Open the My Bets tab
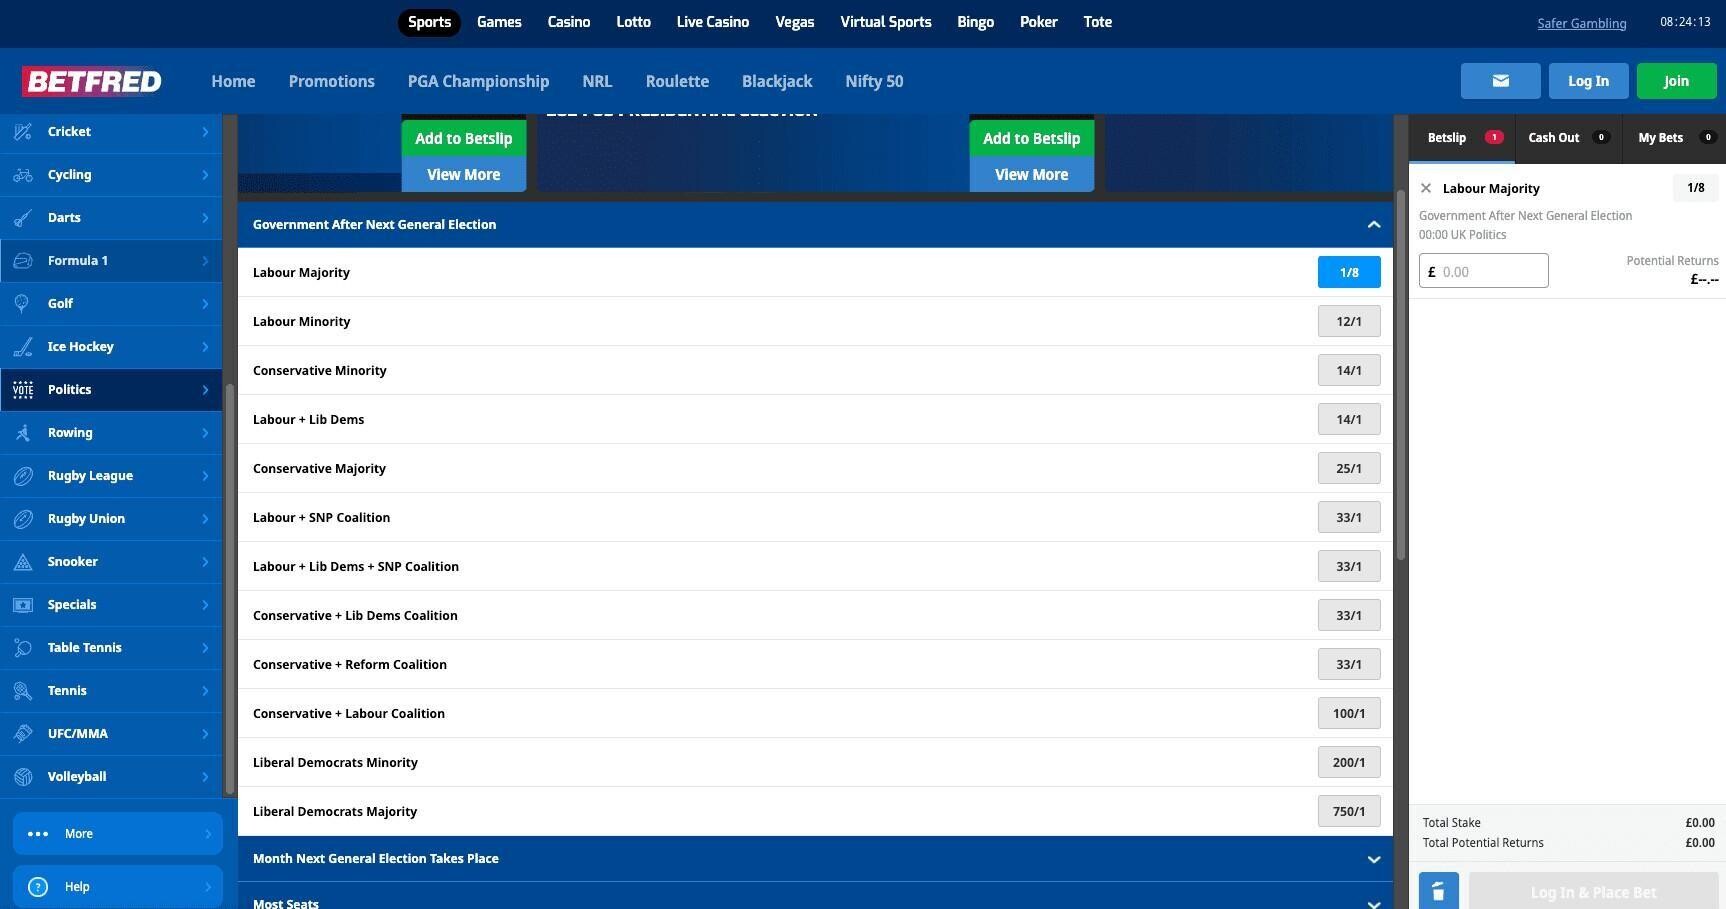The height and width of the screenshot is (909, 1726). click(1674, 138)
